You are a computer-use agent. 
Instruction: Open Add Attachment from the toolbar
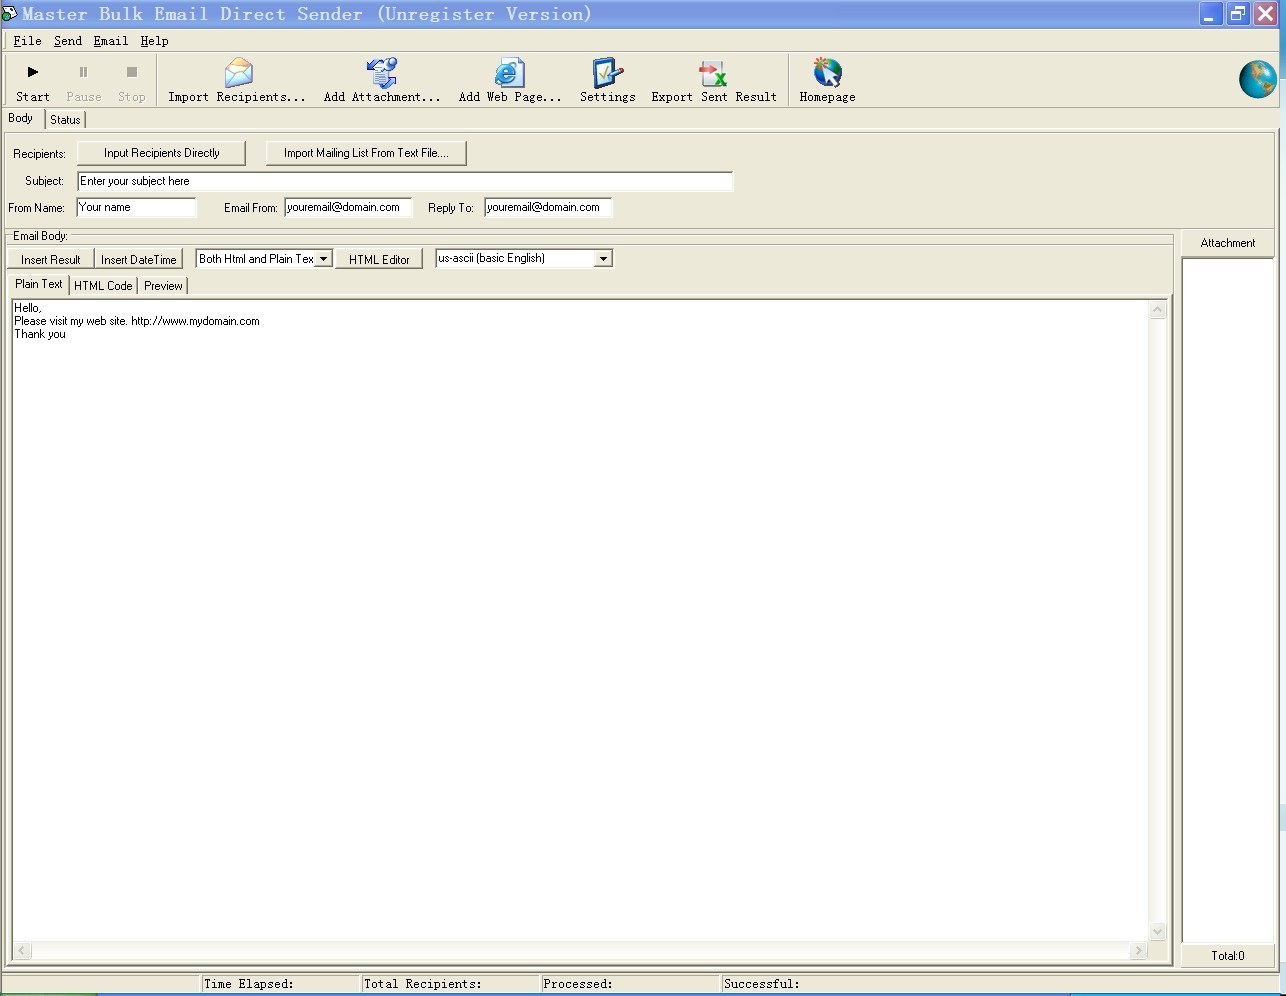click(382, 73)
